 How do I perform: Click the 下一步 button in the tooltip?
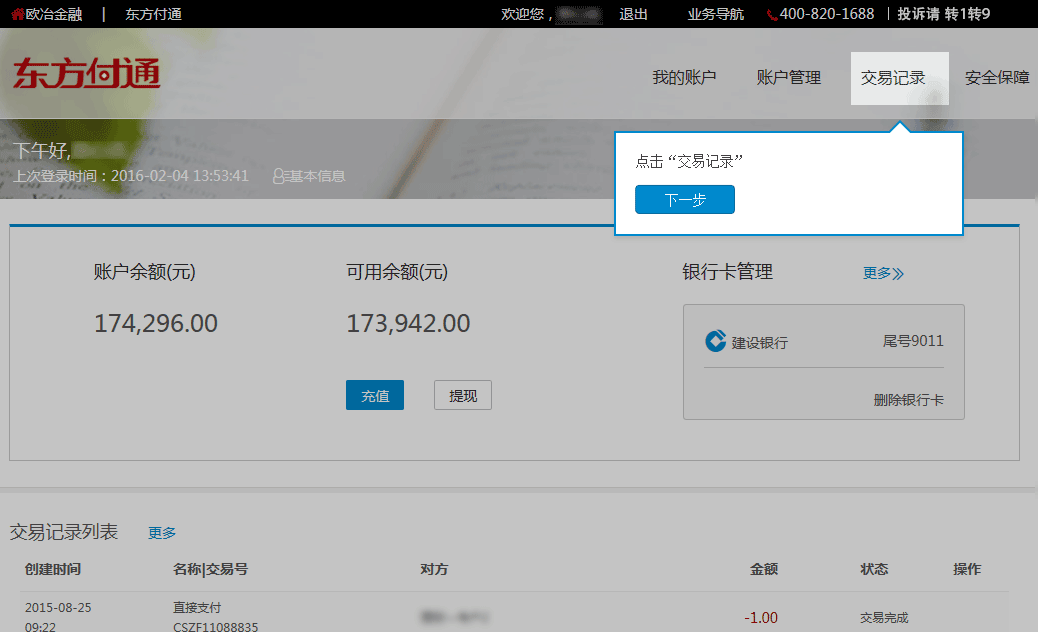pyautogui.click(x=684, y=199)
